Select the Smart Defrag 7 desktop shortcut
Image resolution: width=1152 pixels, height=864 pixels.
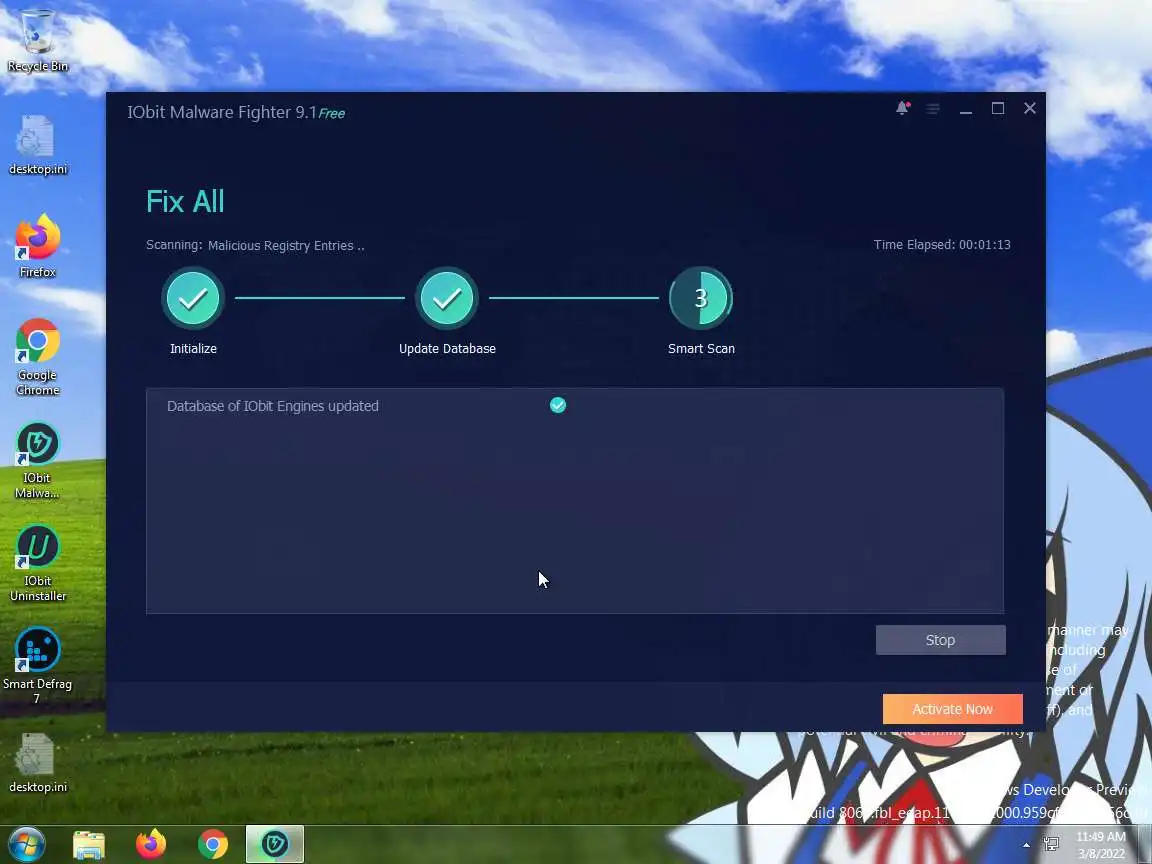tap(37, 666)
